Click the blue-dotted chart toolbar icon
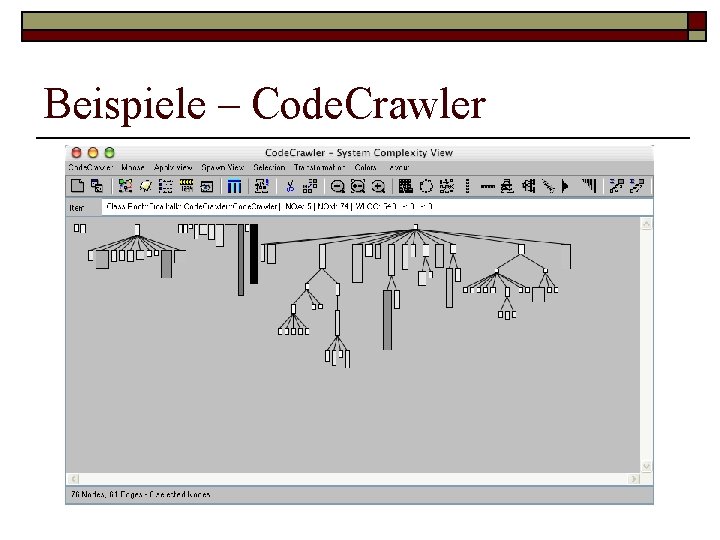 262,186
